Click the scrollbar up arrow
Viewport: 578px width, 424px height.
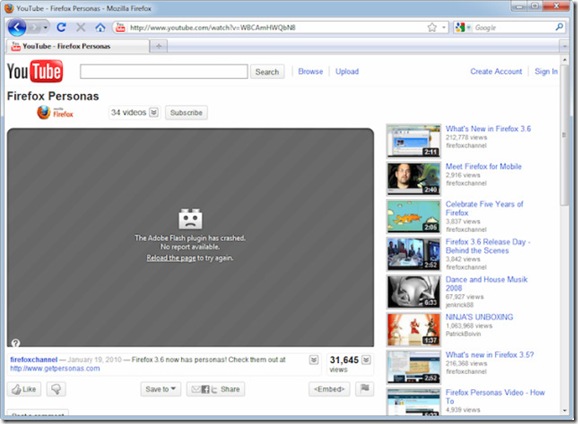(x=564, y=59)
